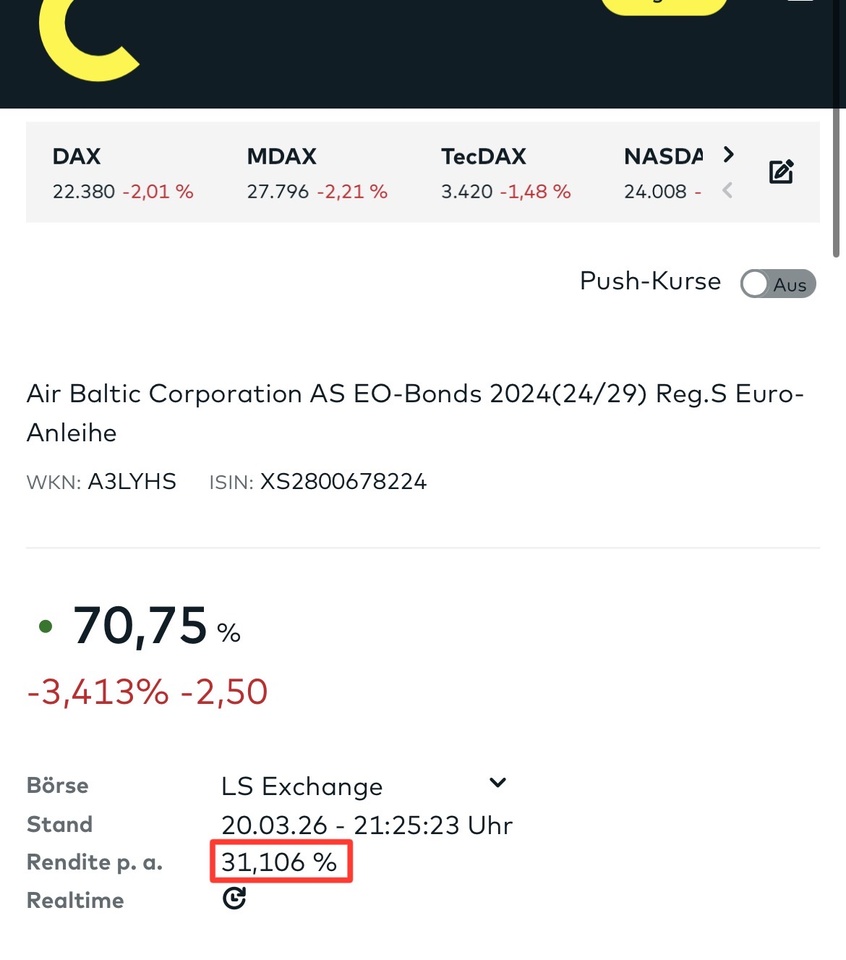Select the TecDAX index entry

[x=505, y=173]
